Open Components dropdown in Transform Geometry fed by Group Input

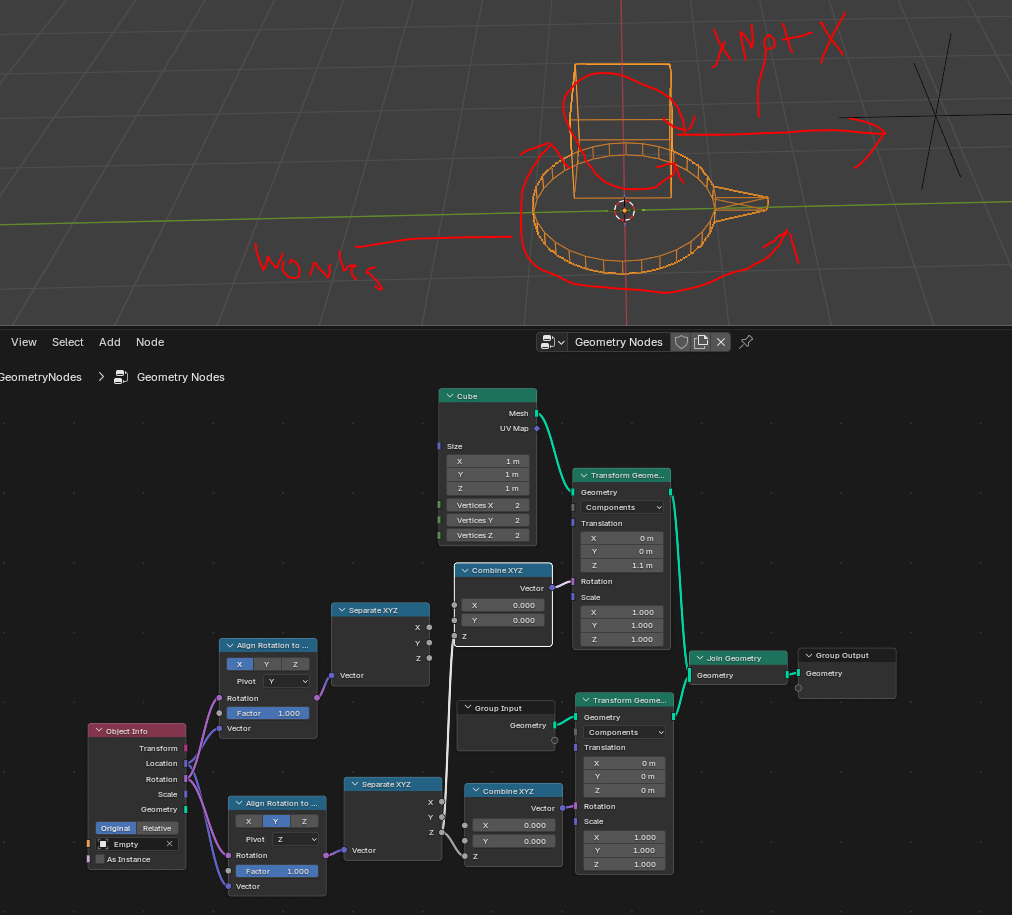coord(624,732)
